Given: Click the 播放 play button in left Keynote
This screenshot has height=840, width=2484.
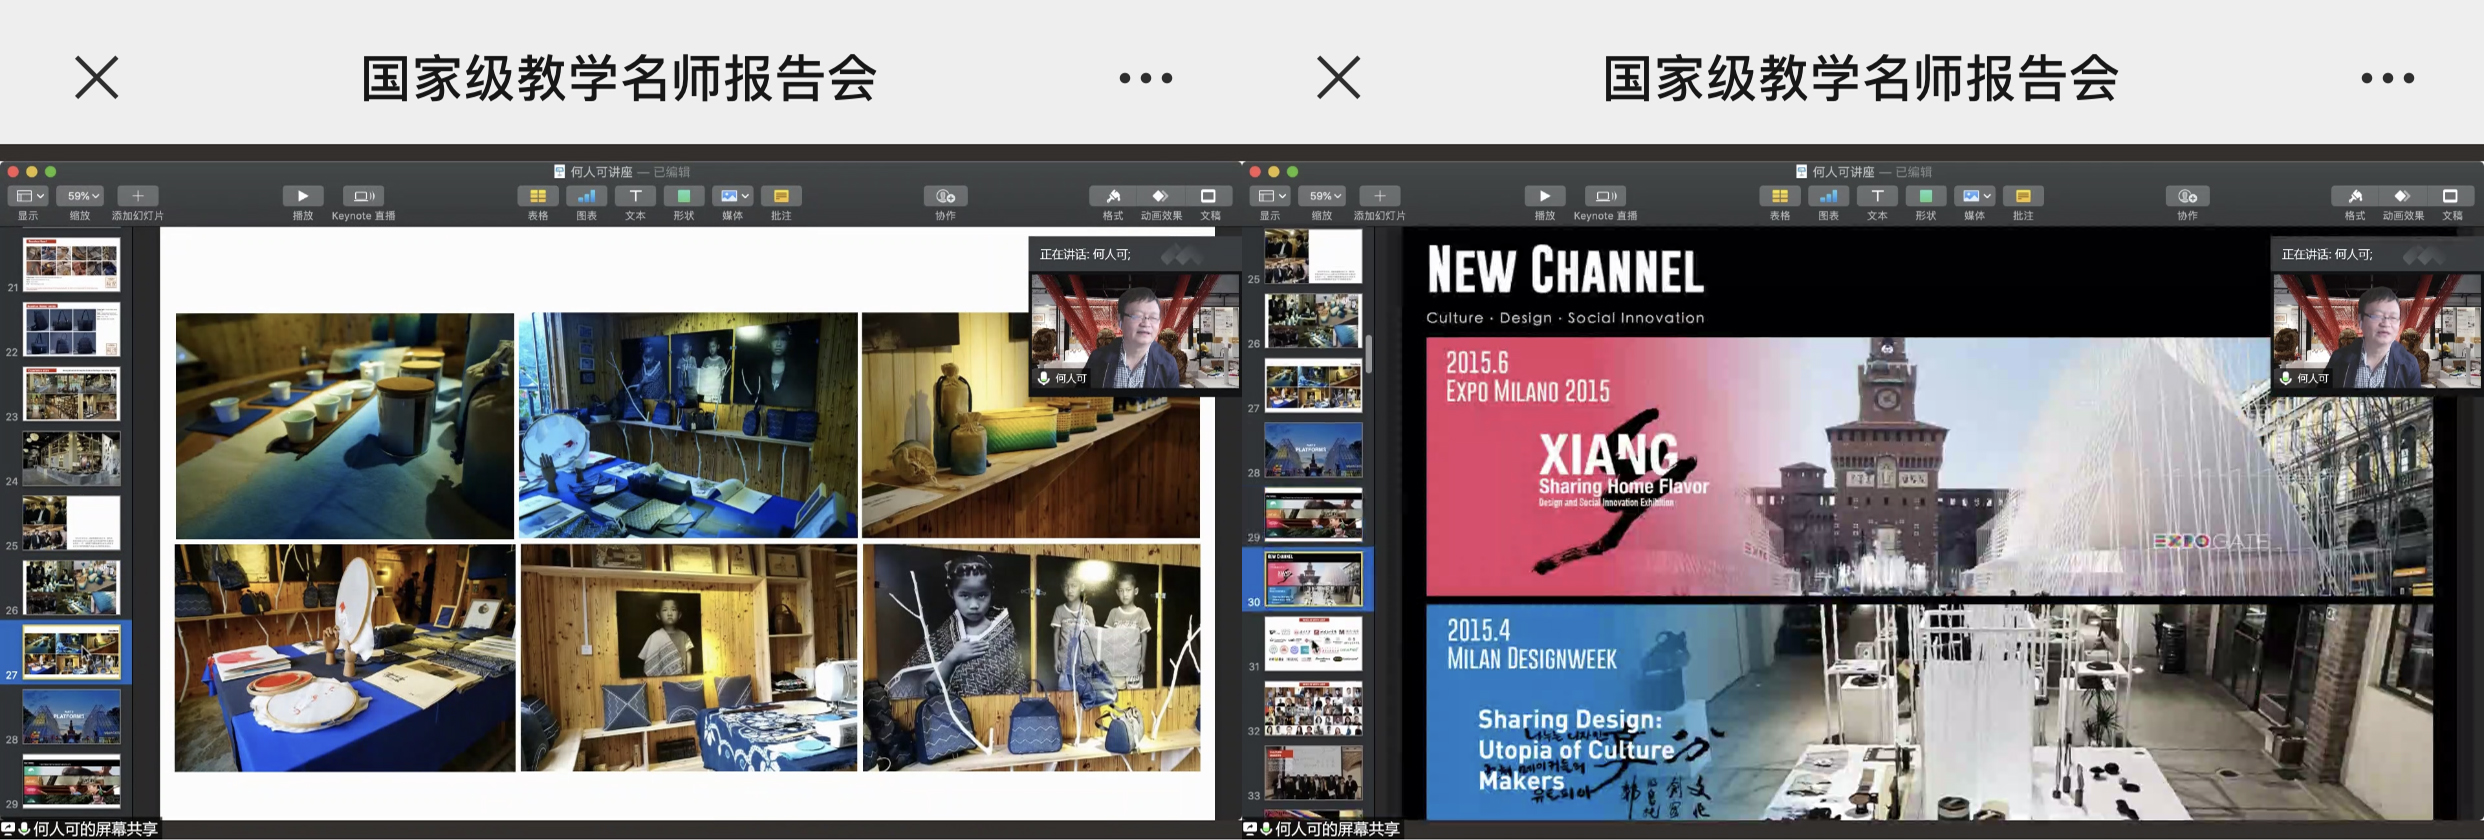Looking at the screenshot, I should coord(303,196).
